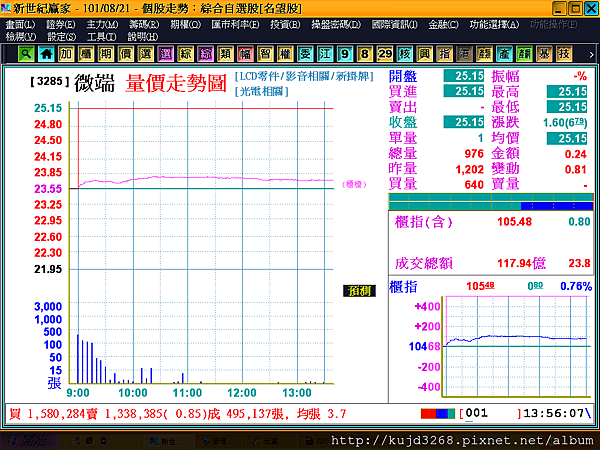The image size is (600, 450).
Task: Open the 證券(E) menu
Action: click(60, 25)
